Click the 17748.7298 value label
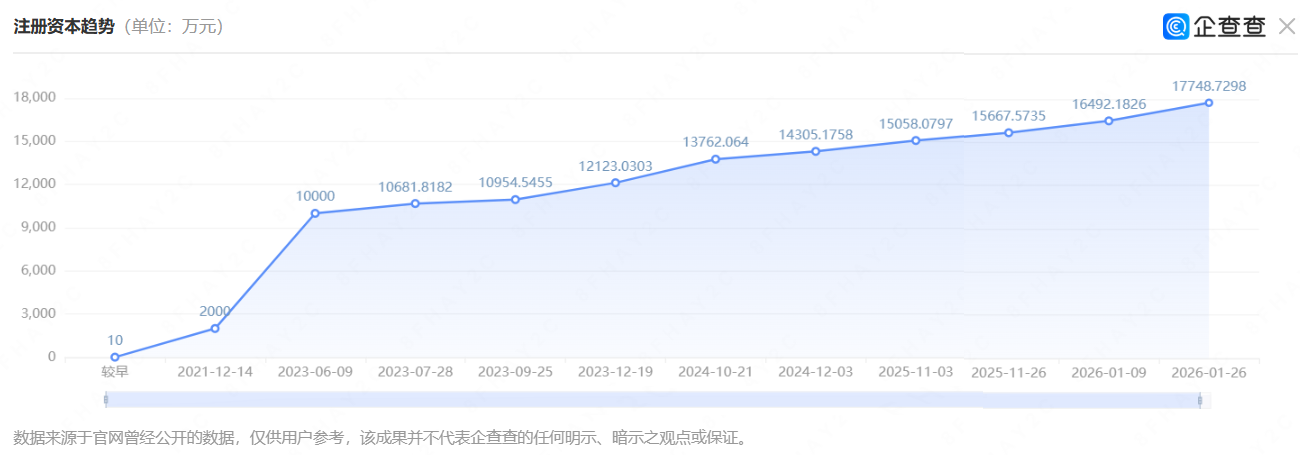This screenshot has width=1300, height=455. [x=1208, y=86]
